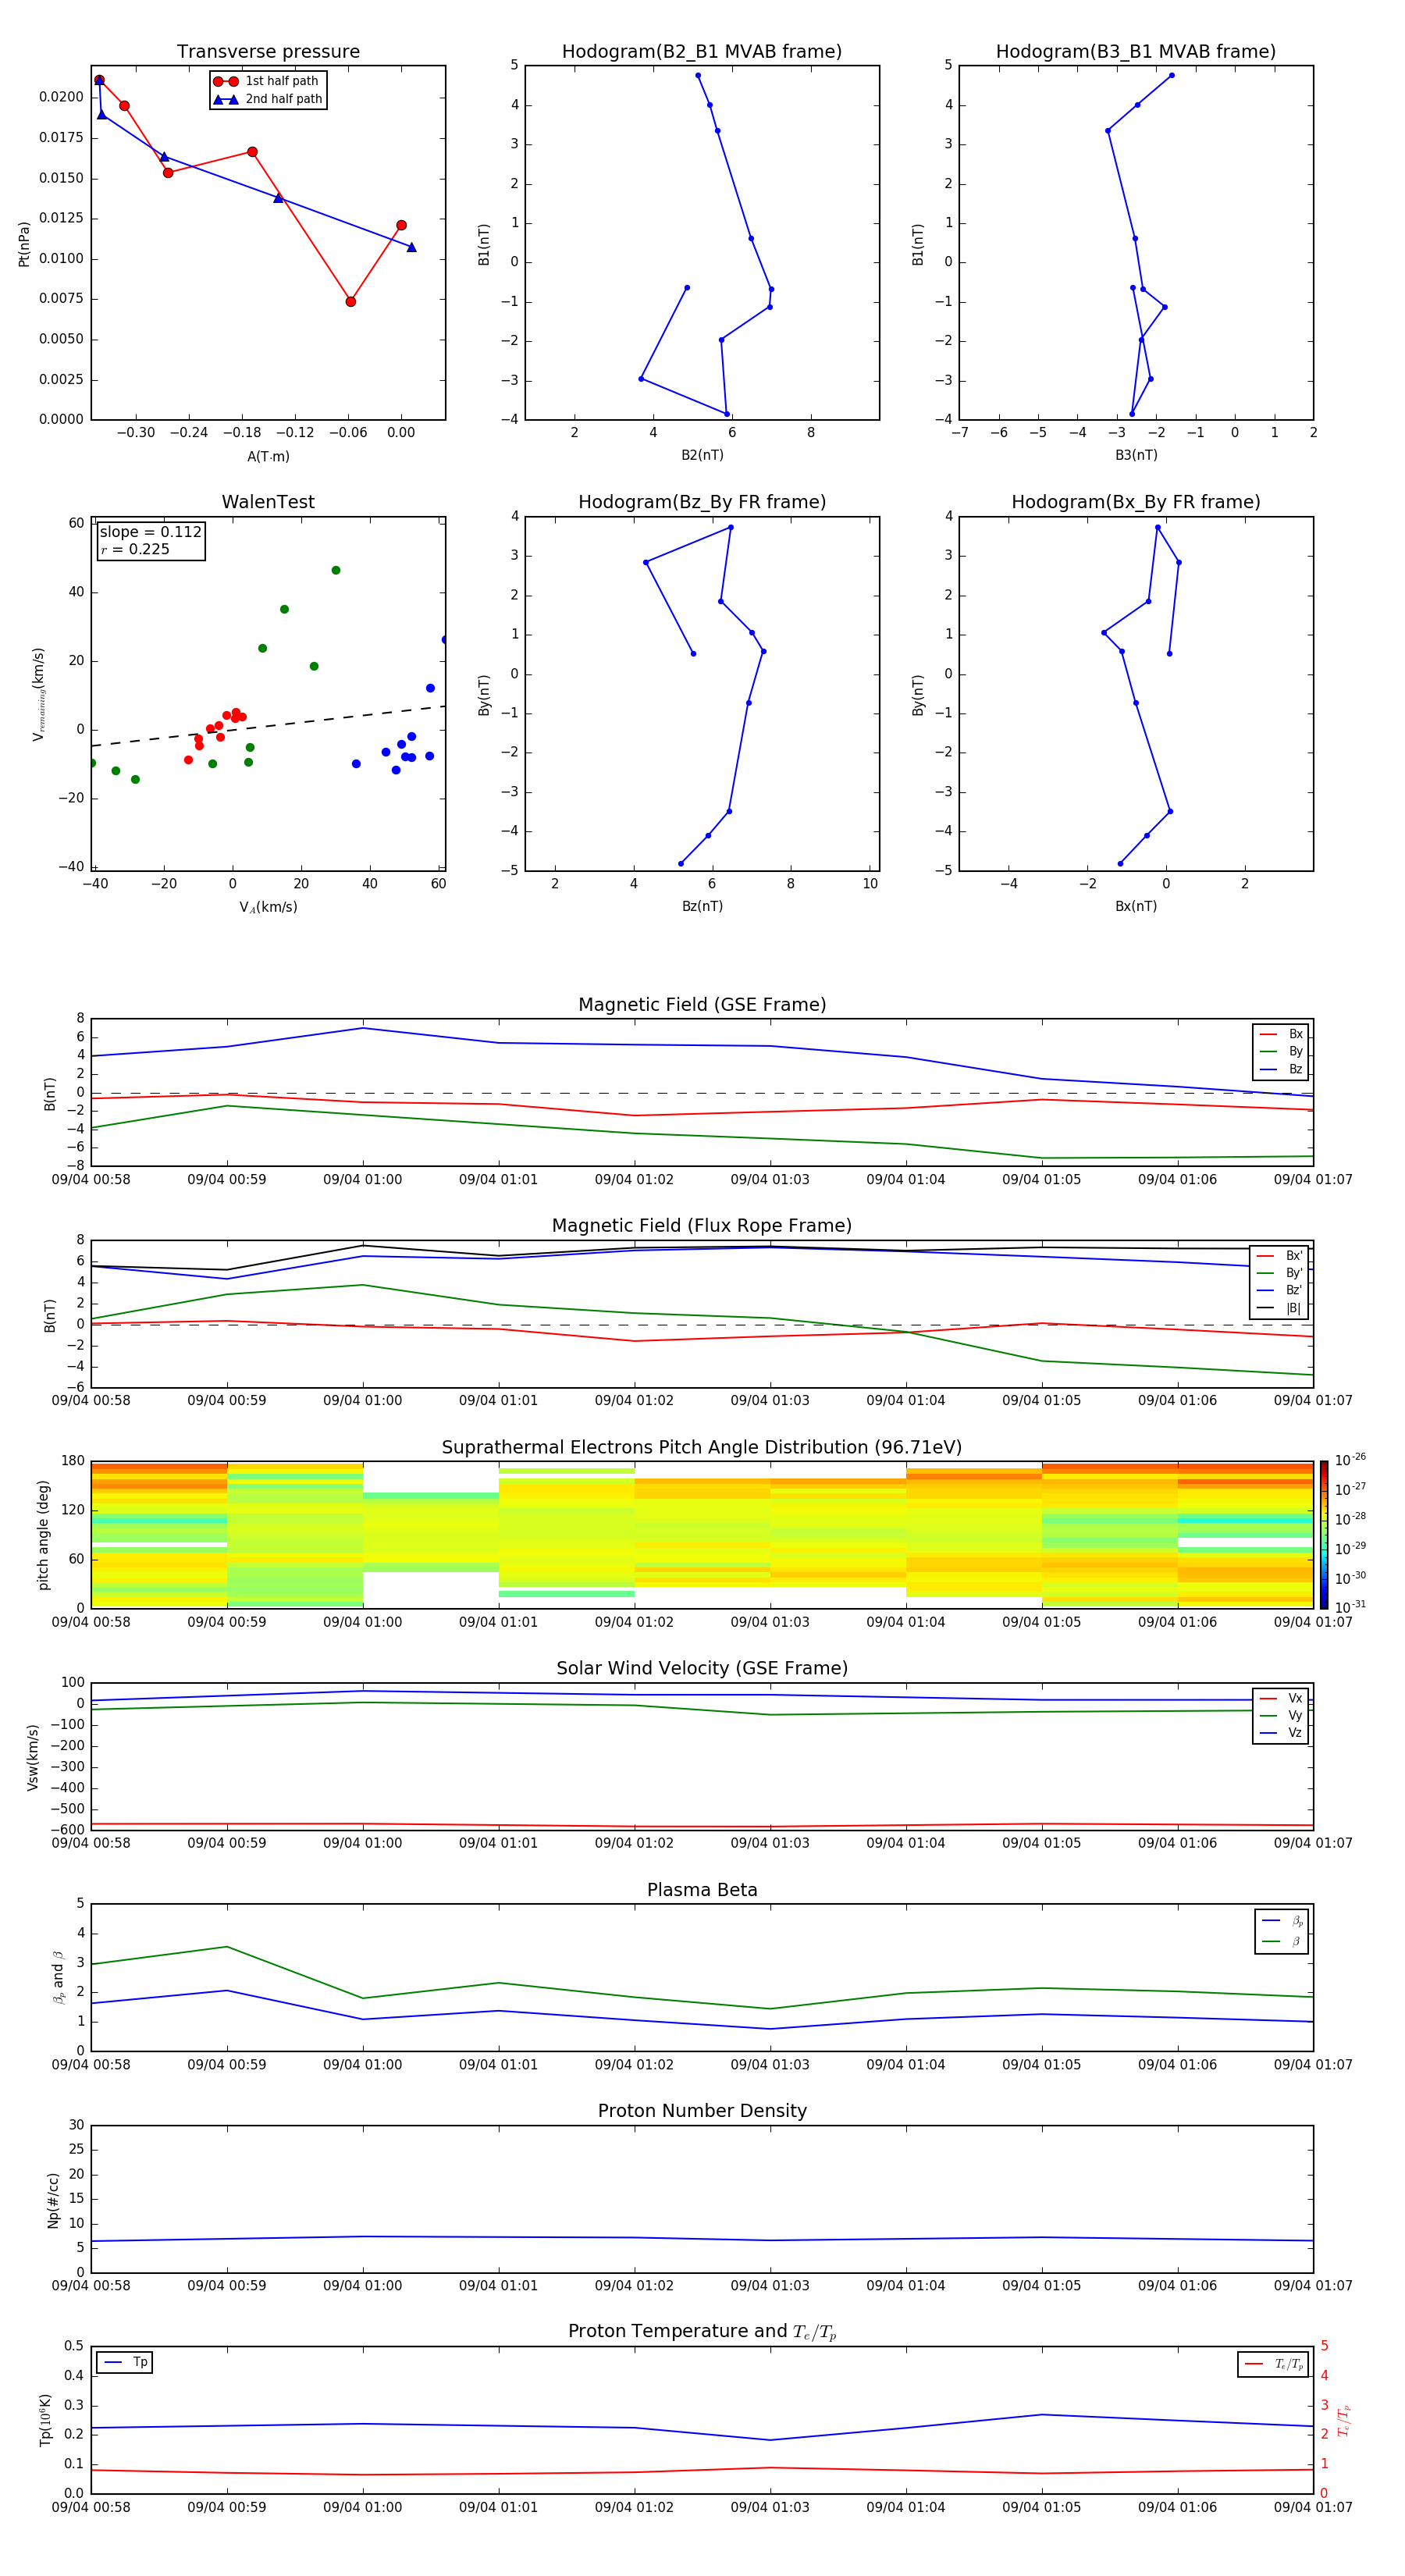Screen dimensions: 1405x2576
Task: Click the pitch angle colorbar scale
Action: (1324, 1535)
